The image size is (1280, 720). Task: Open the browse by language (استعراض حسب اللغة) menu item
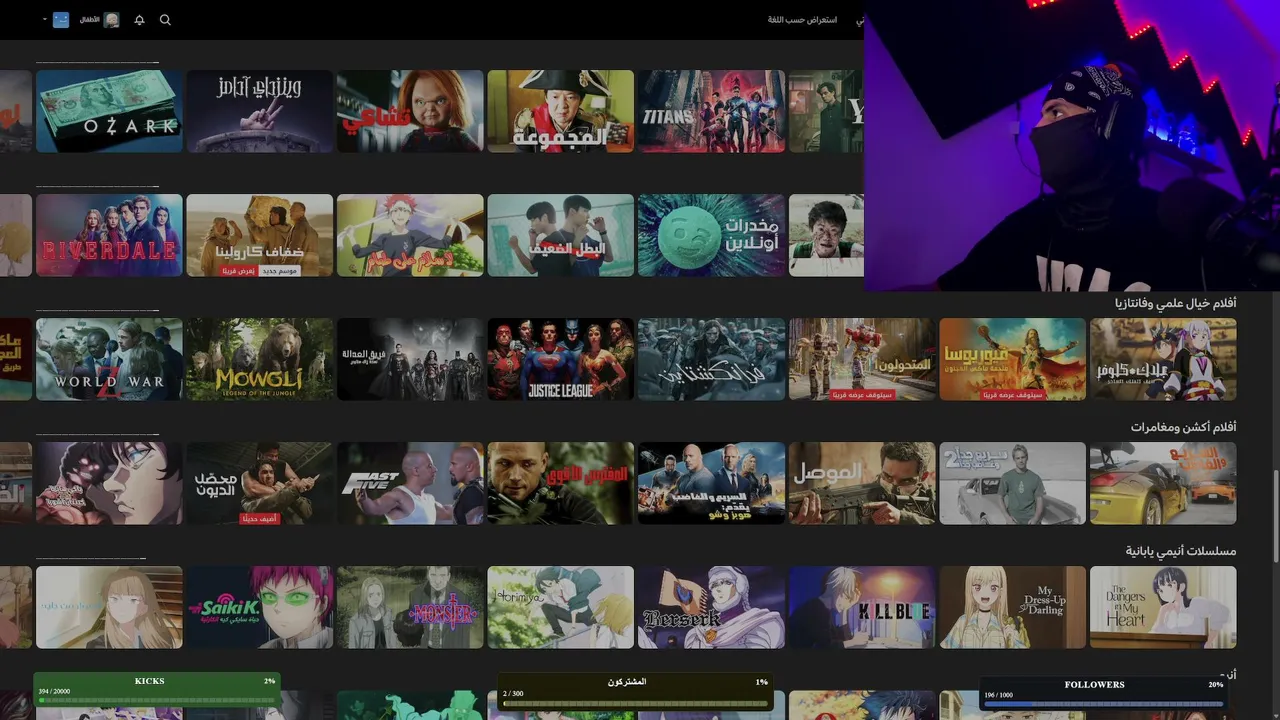(802, 20)
